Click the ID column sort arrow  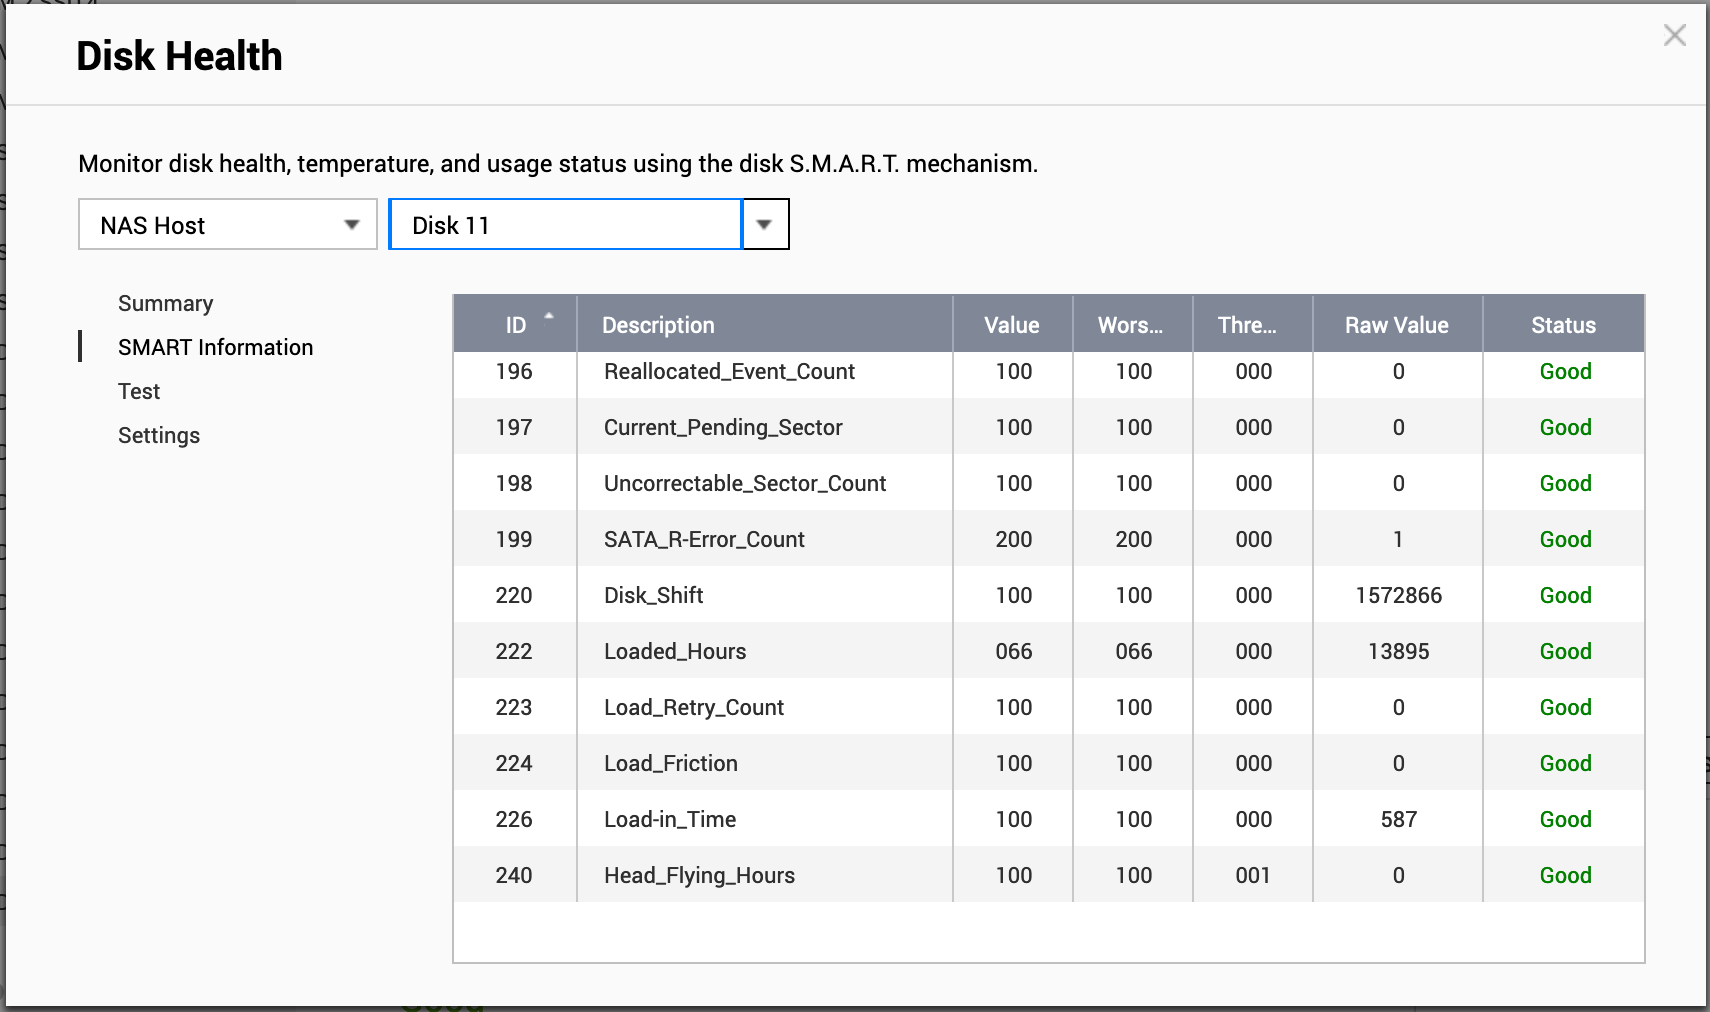coord(548,316)
